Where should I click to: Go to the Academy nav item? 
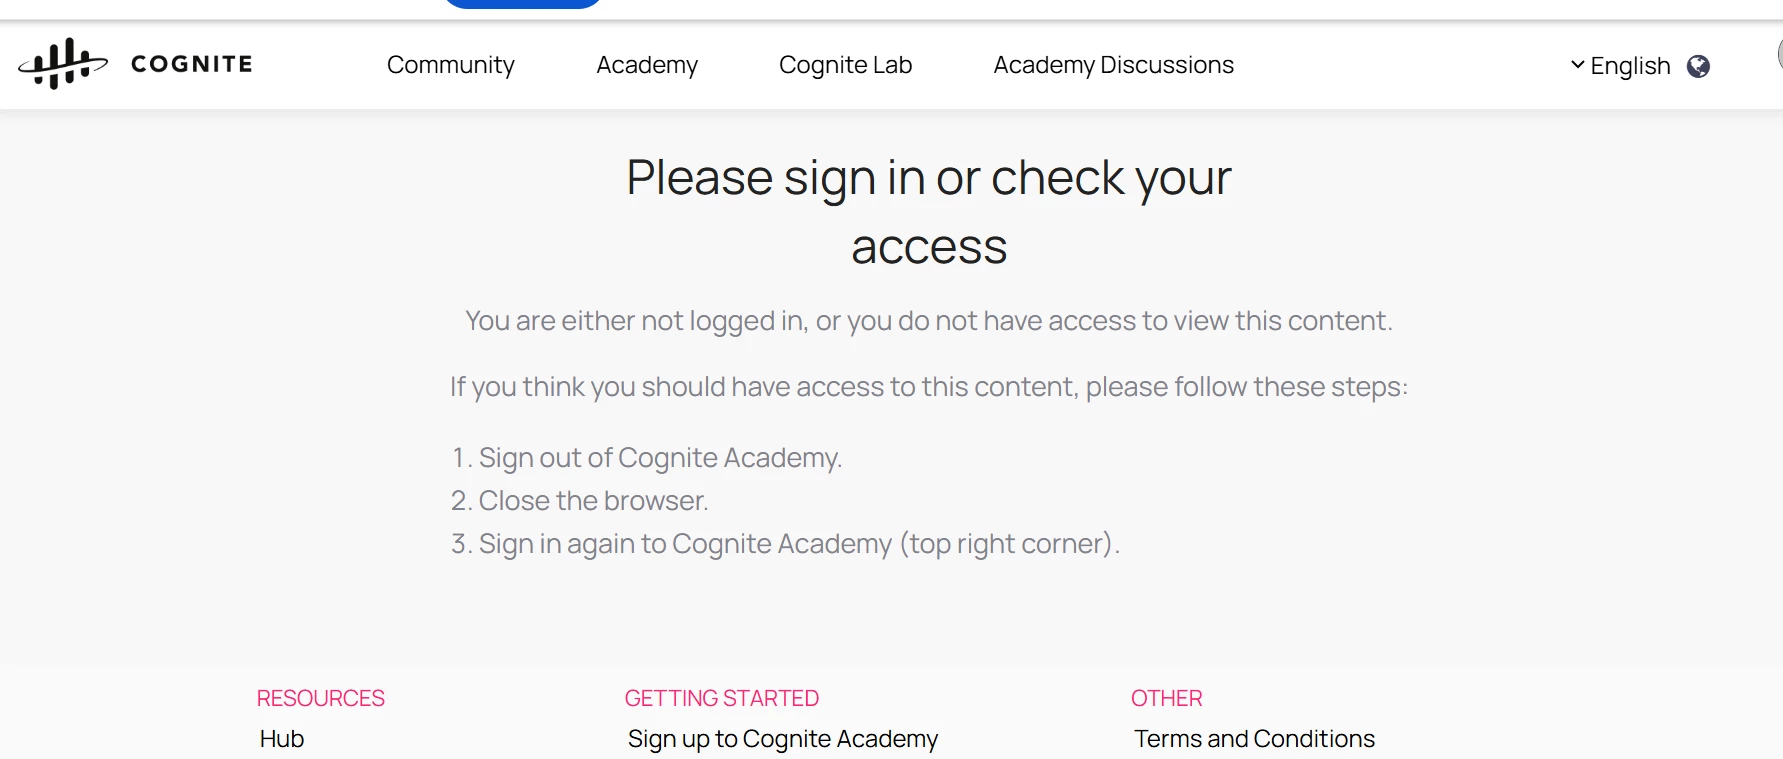(647, 65)
